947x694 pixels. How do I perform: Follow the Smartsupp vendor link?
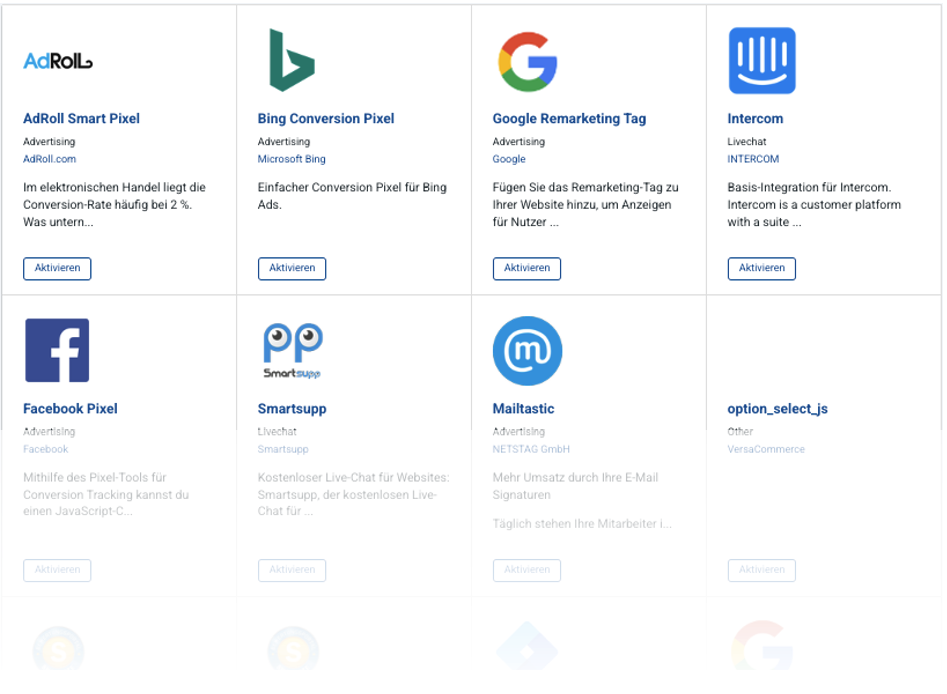click(283, 449)
